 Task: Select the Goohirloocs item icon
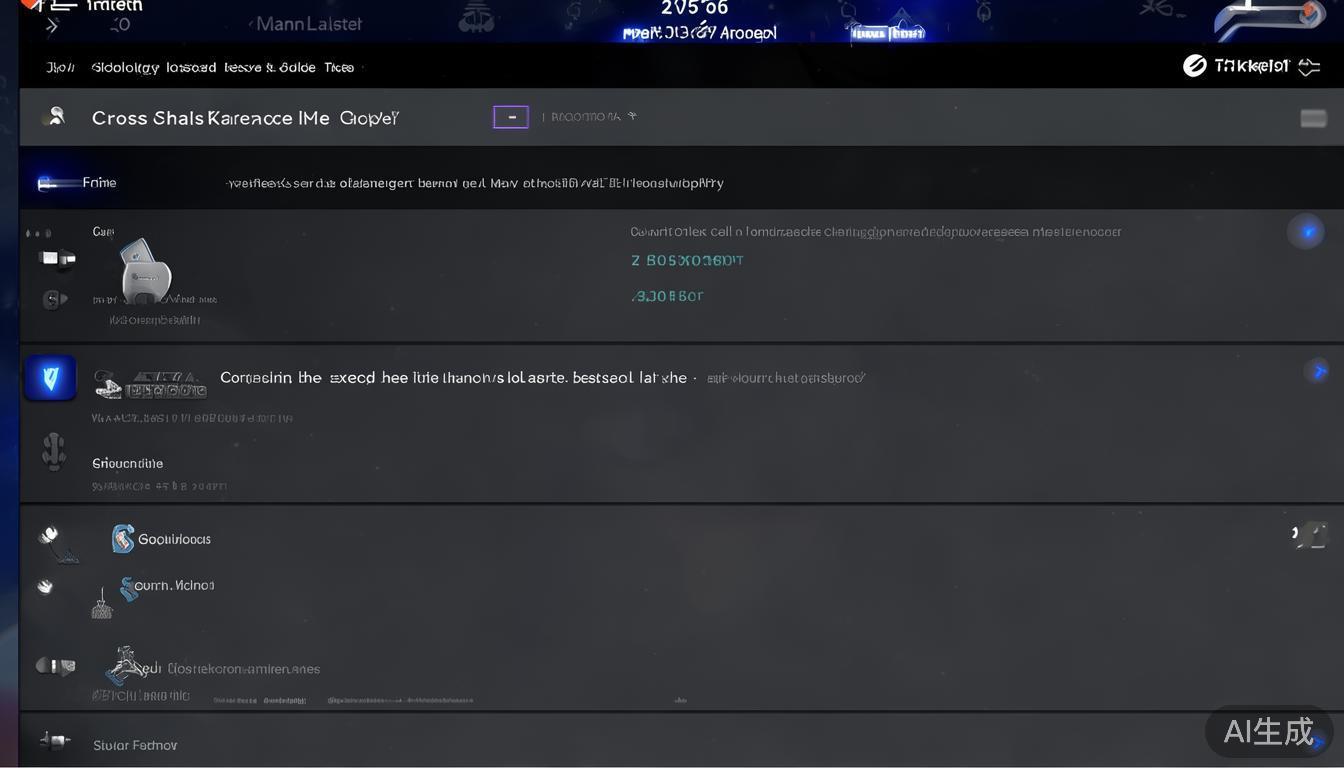point(123,539)
